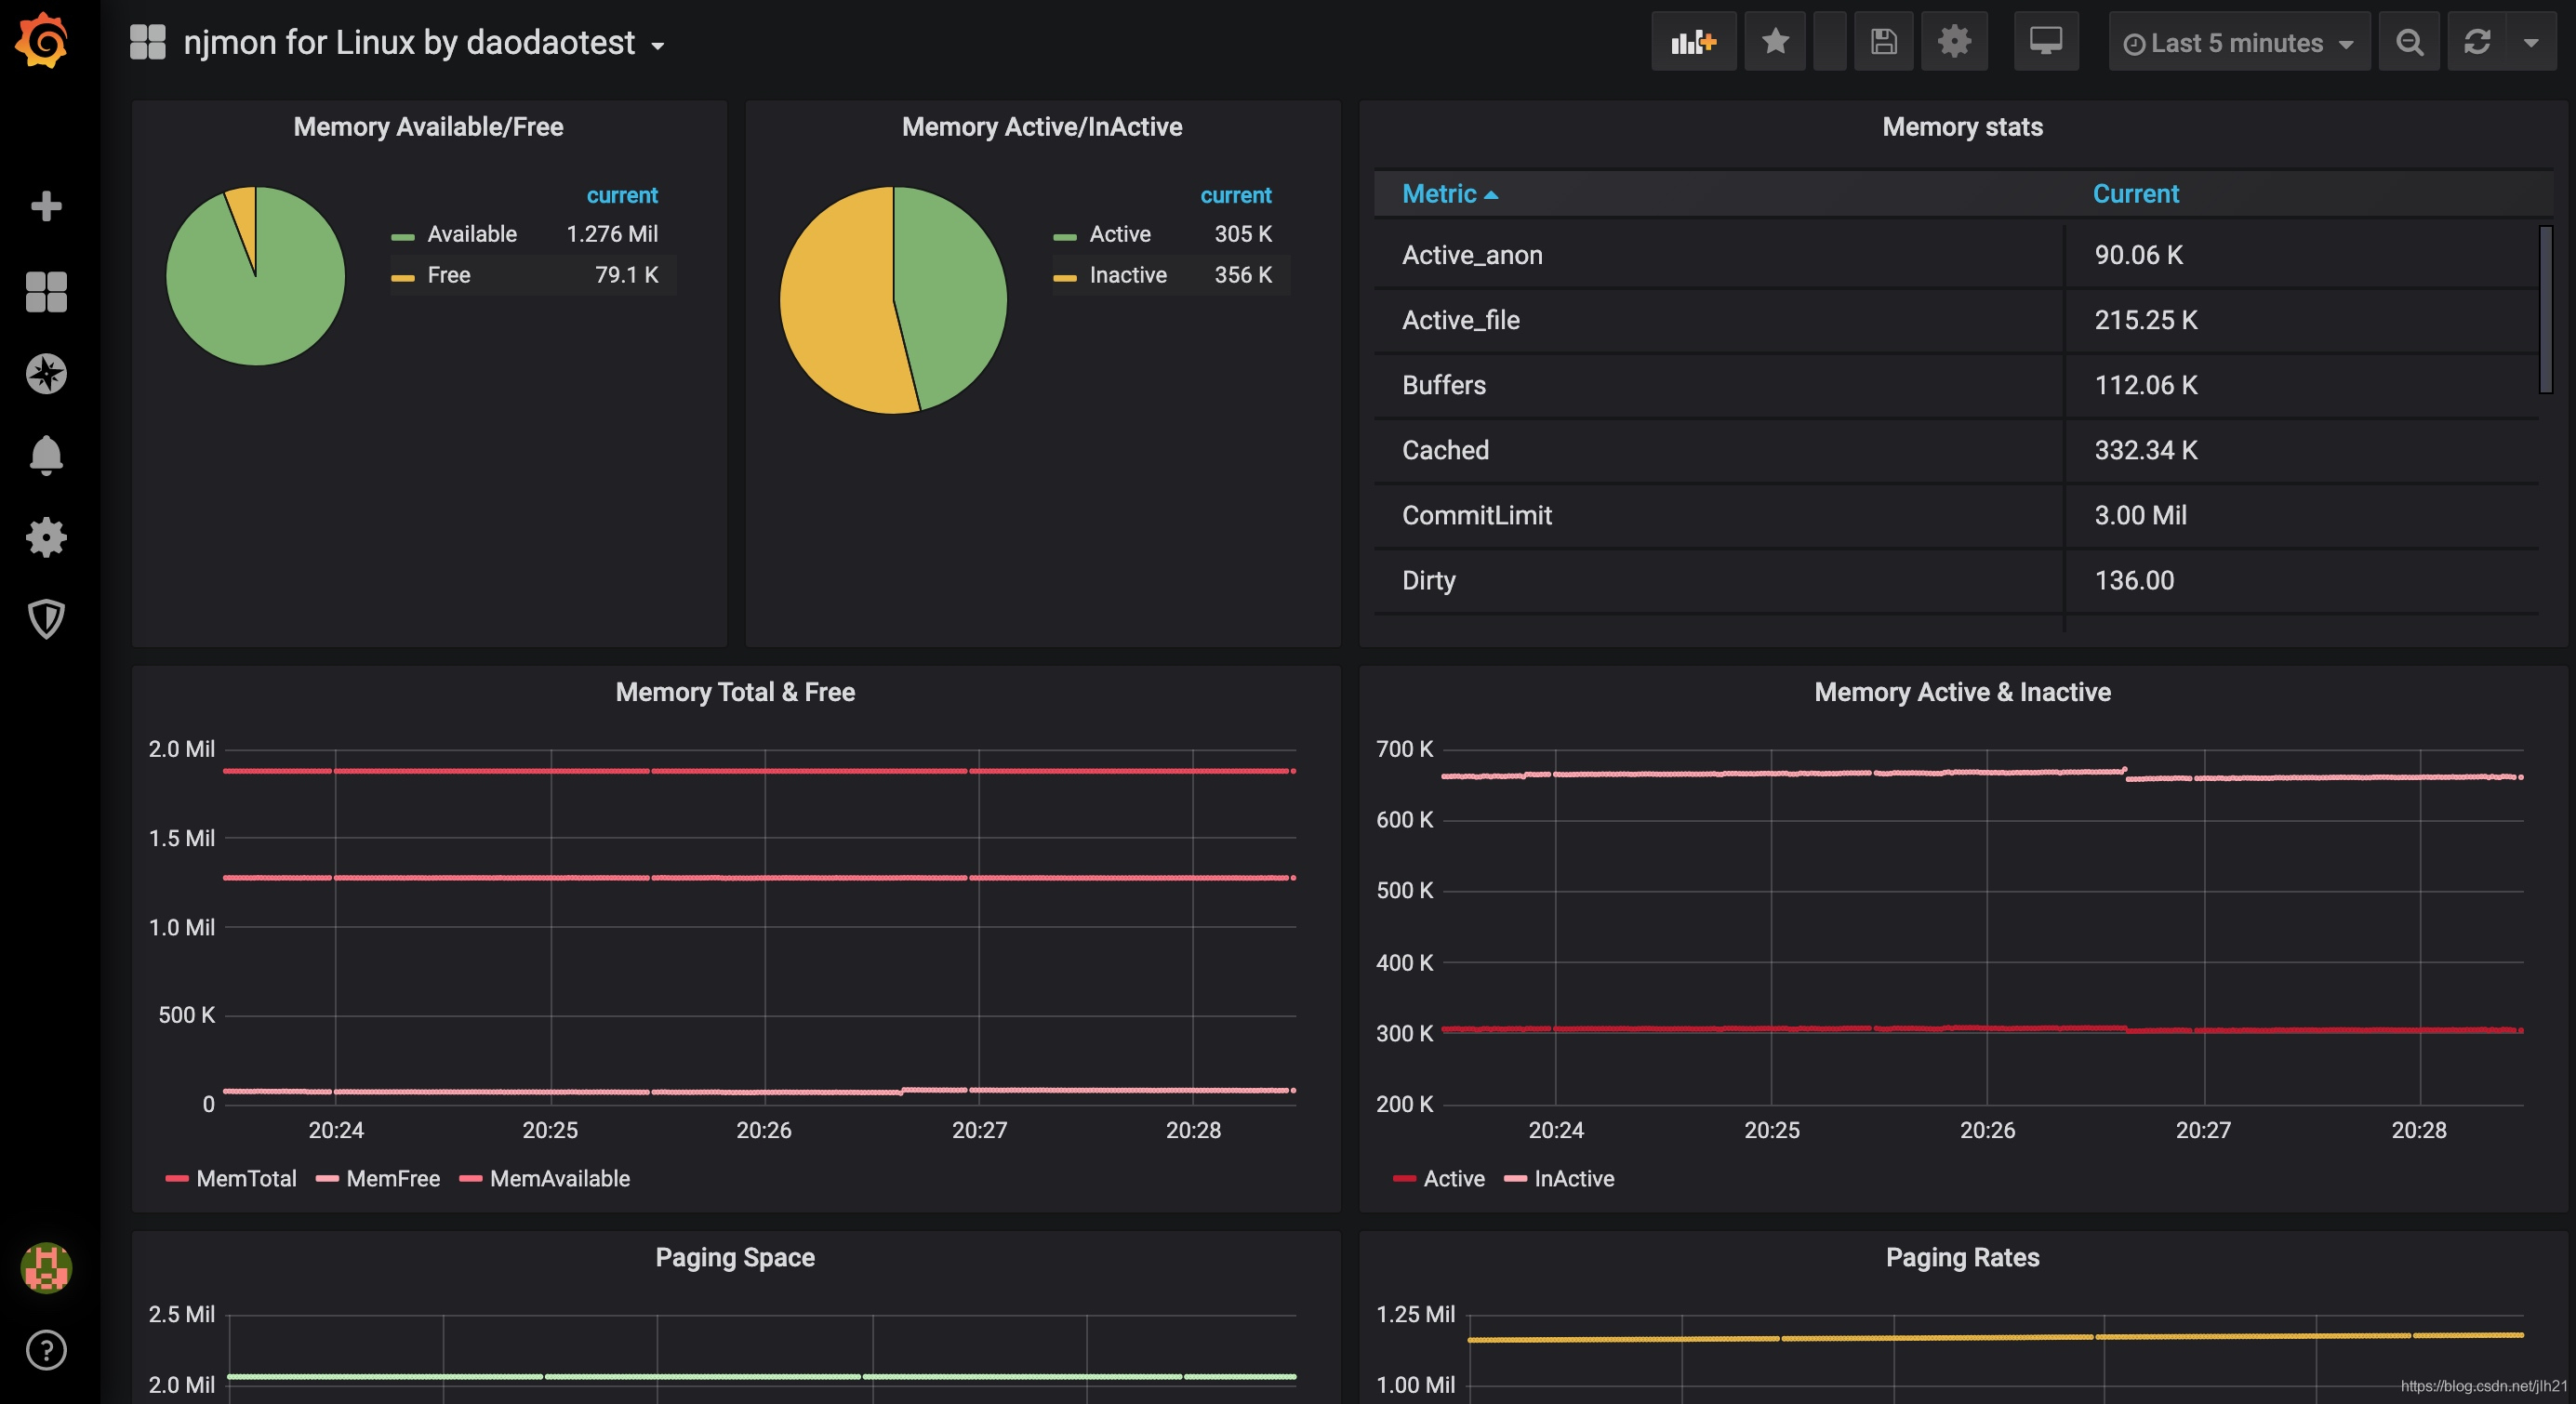Sort table by the Current column header
This screenshot has width=2576, height=1404.
pyautogui.click(x=2135, y=194)
